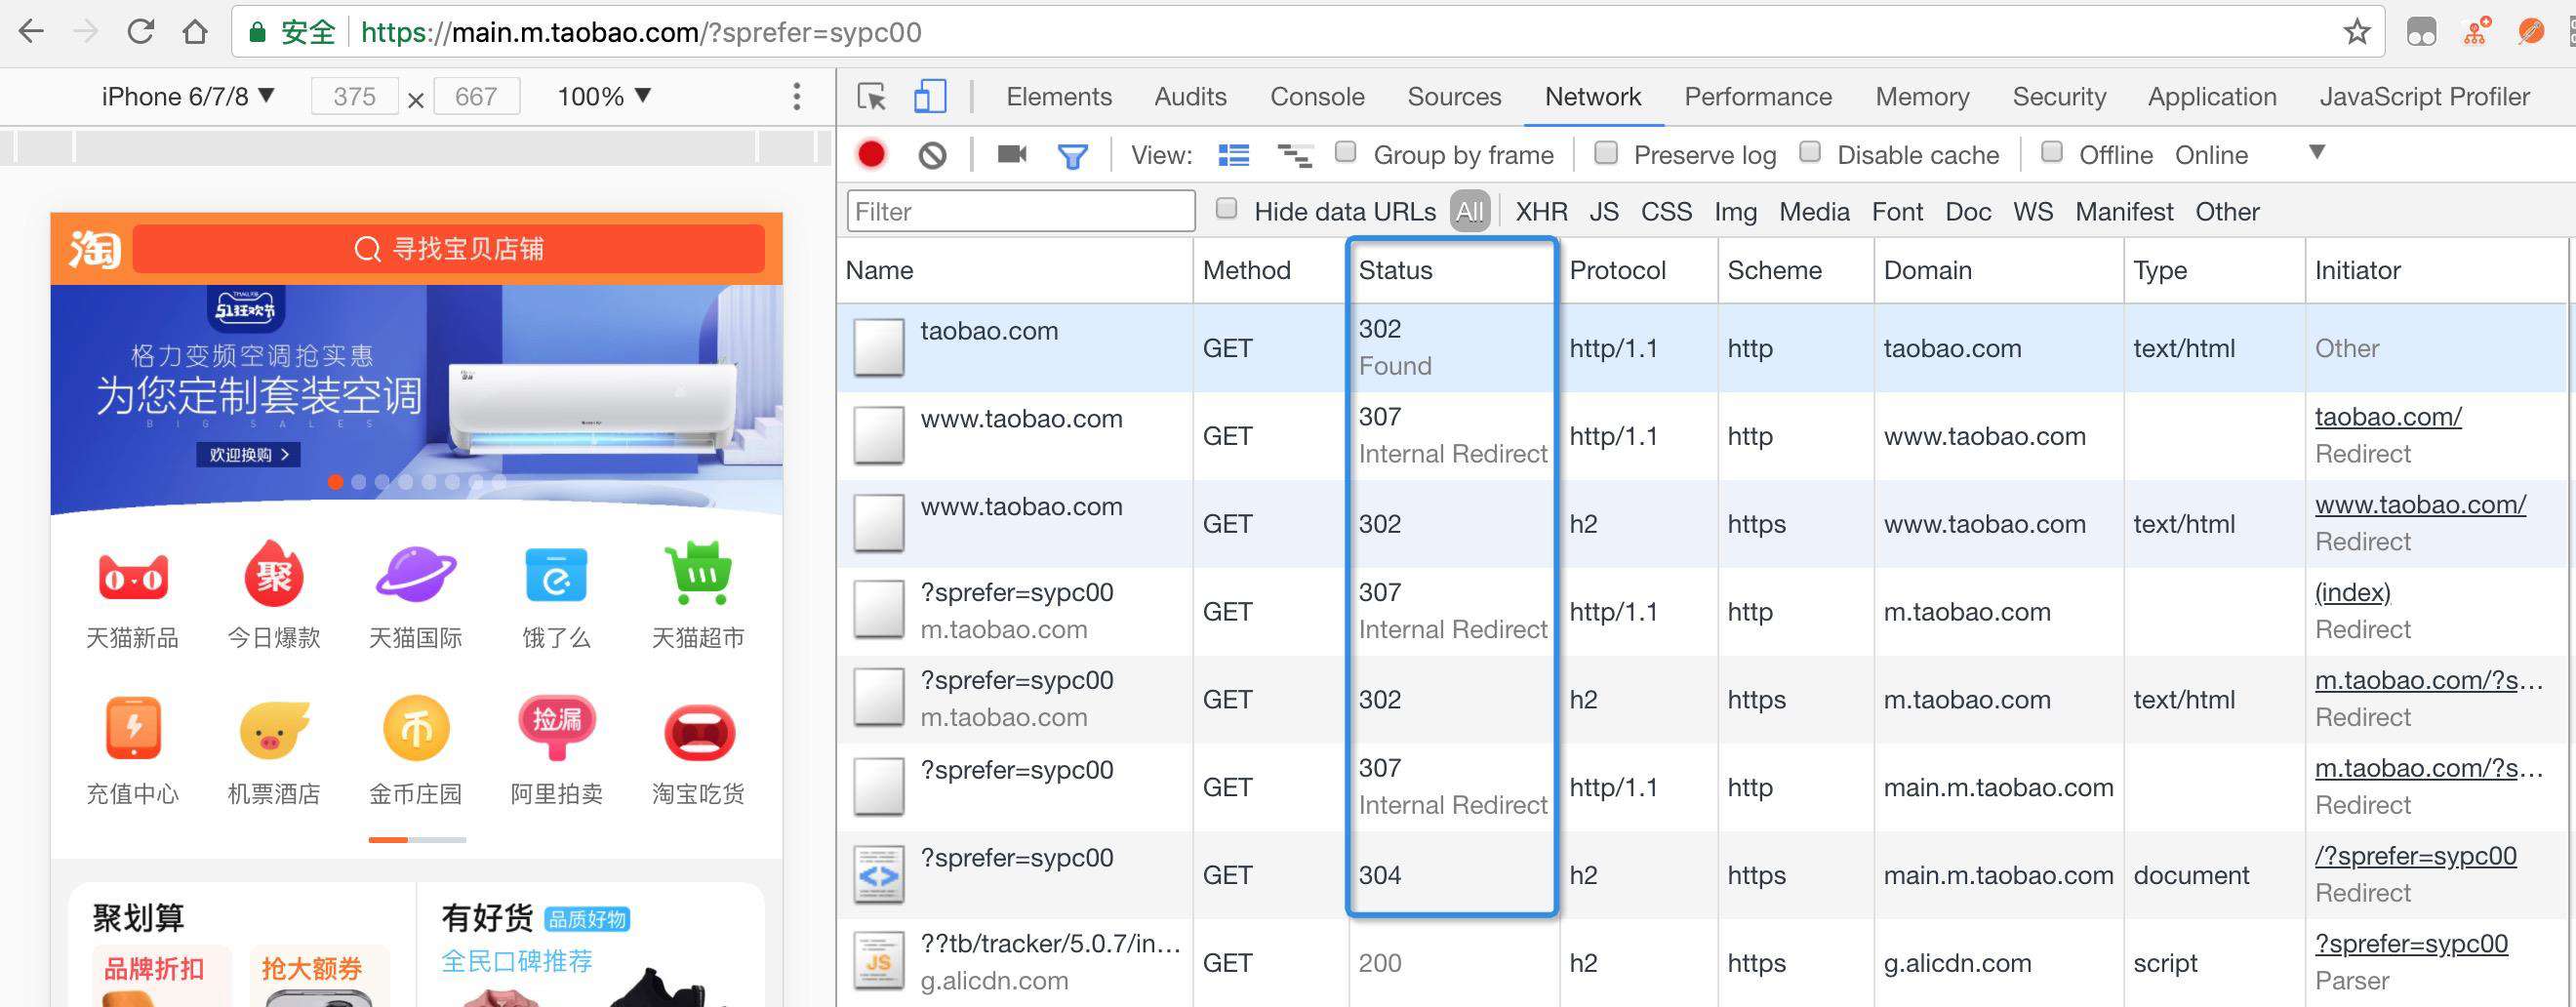Click the viewport height field 667

[476, 97]
